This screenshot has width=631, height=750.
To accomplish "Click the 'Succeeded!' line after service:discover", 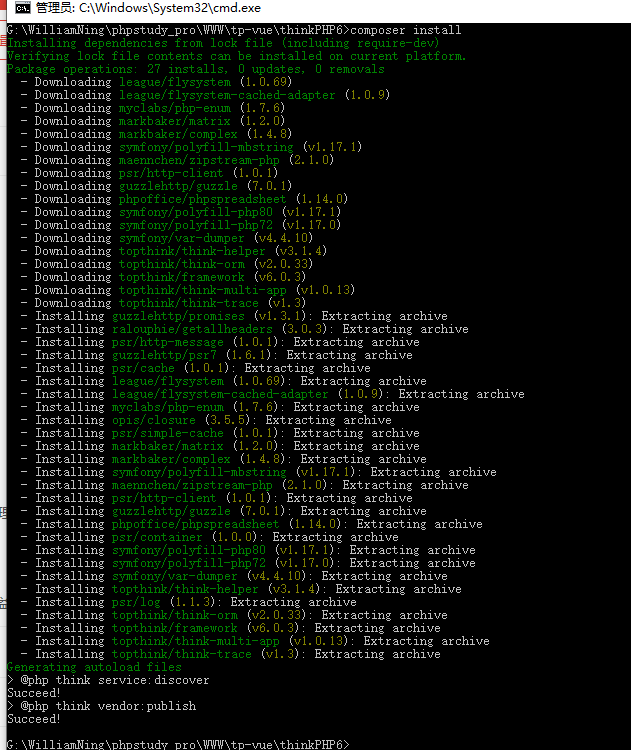I will [33, 693].
